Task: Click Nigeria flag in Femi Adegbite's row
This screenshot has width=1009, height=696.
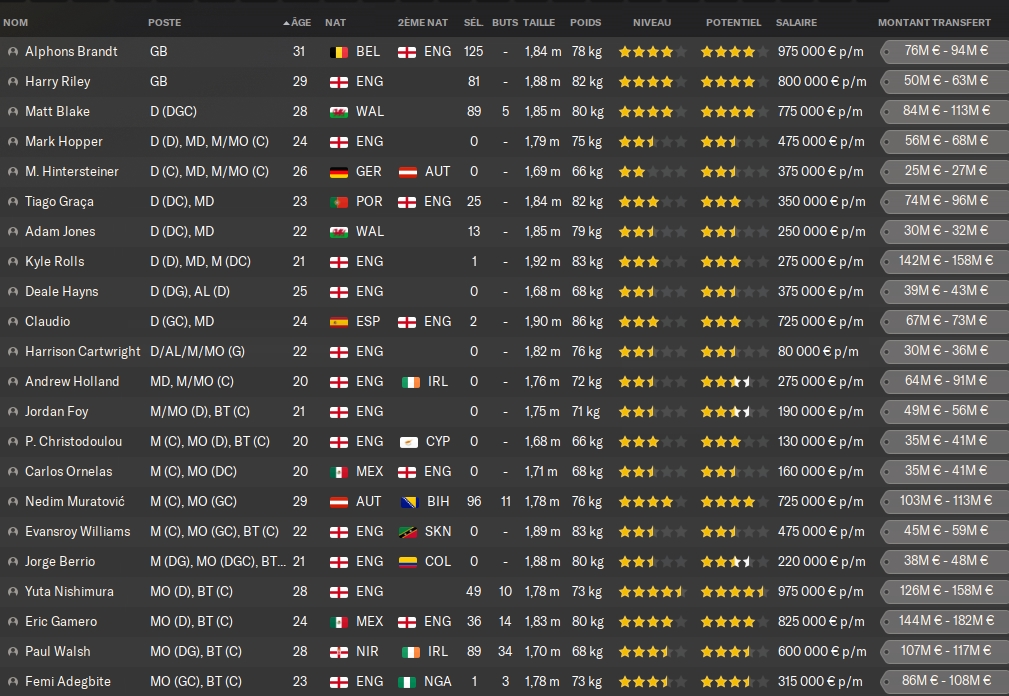Action: [407, 682]
